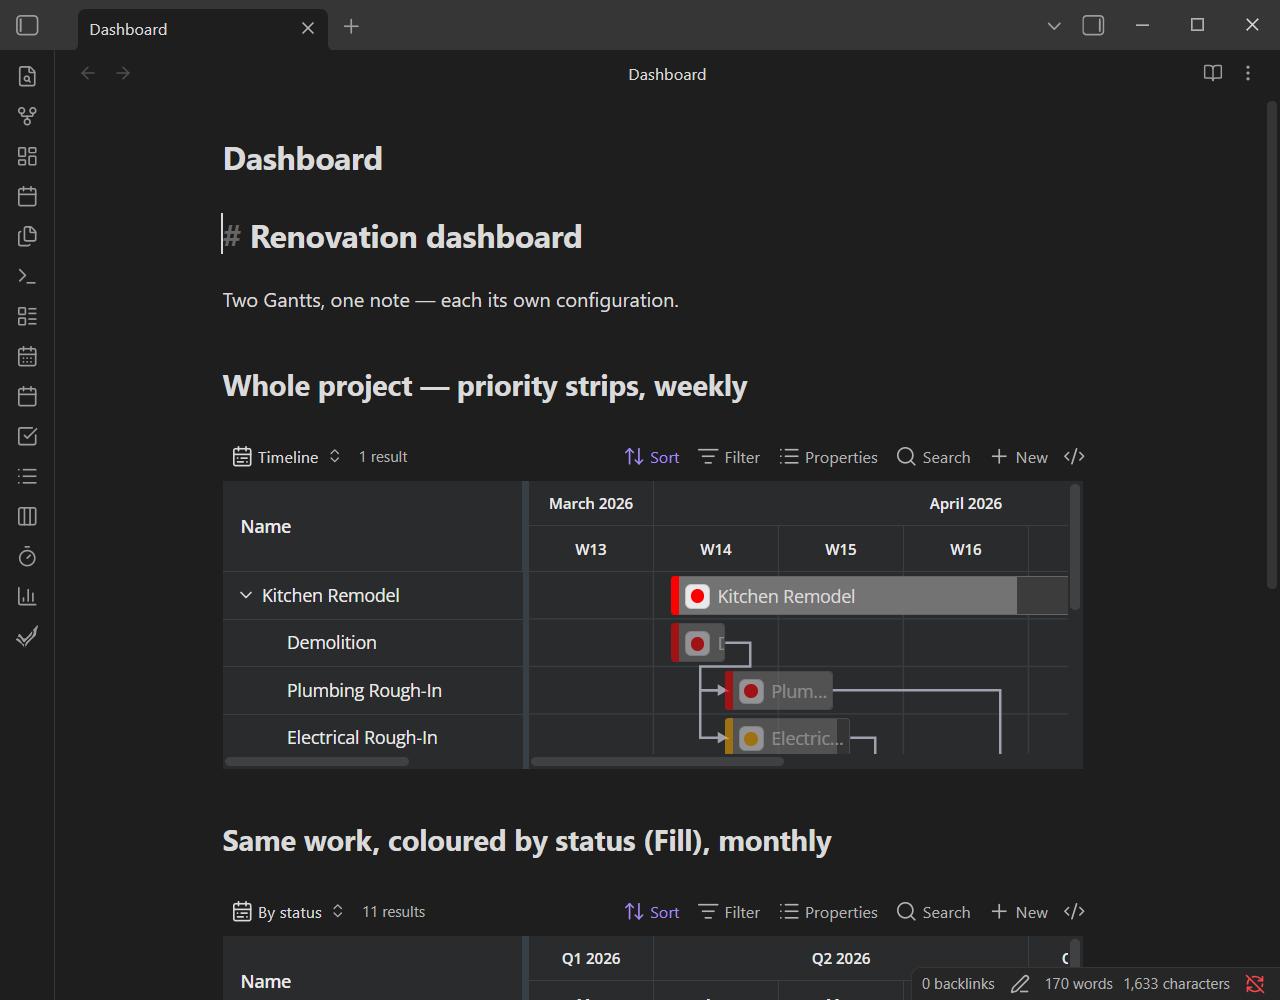1280x1000 pixels.
Task: Click the Renovation dashboard heading
Action: pyautogui.click(x=416, y=237)
